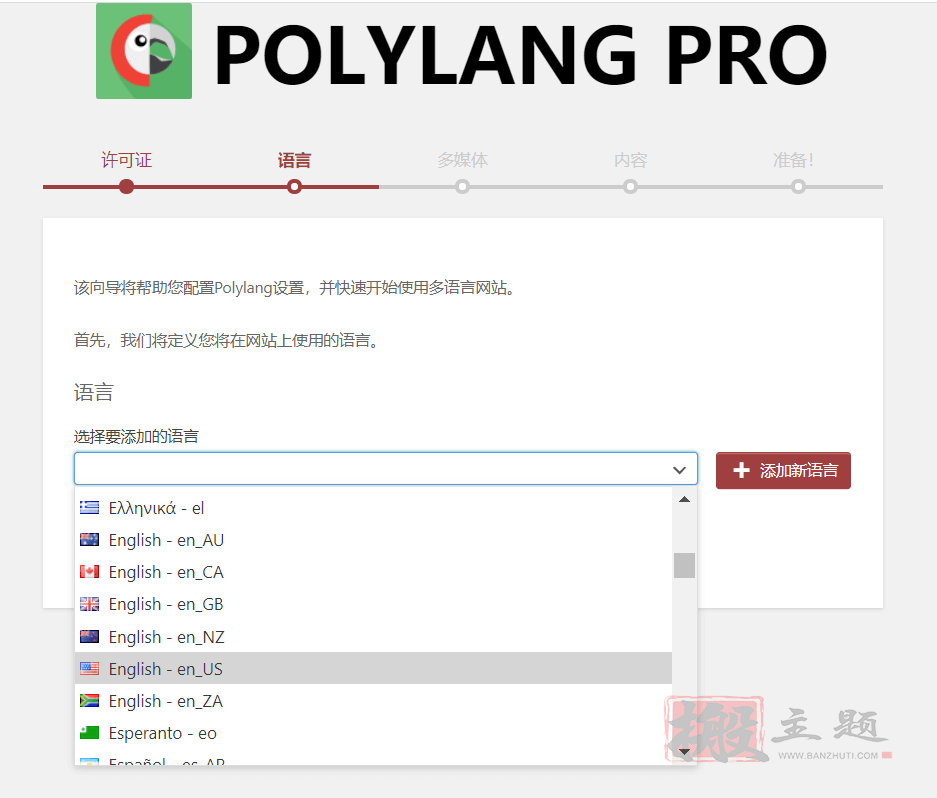Click the dropdown chevron arrow
Image resolution: width=937 pixels, height=798 pixels.
pos(679,470)
